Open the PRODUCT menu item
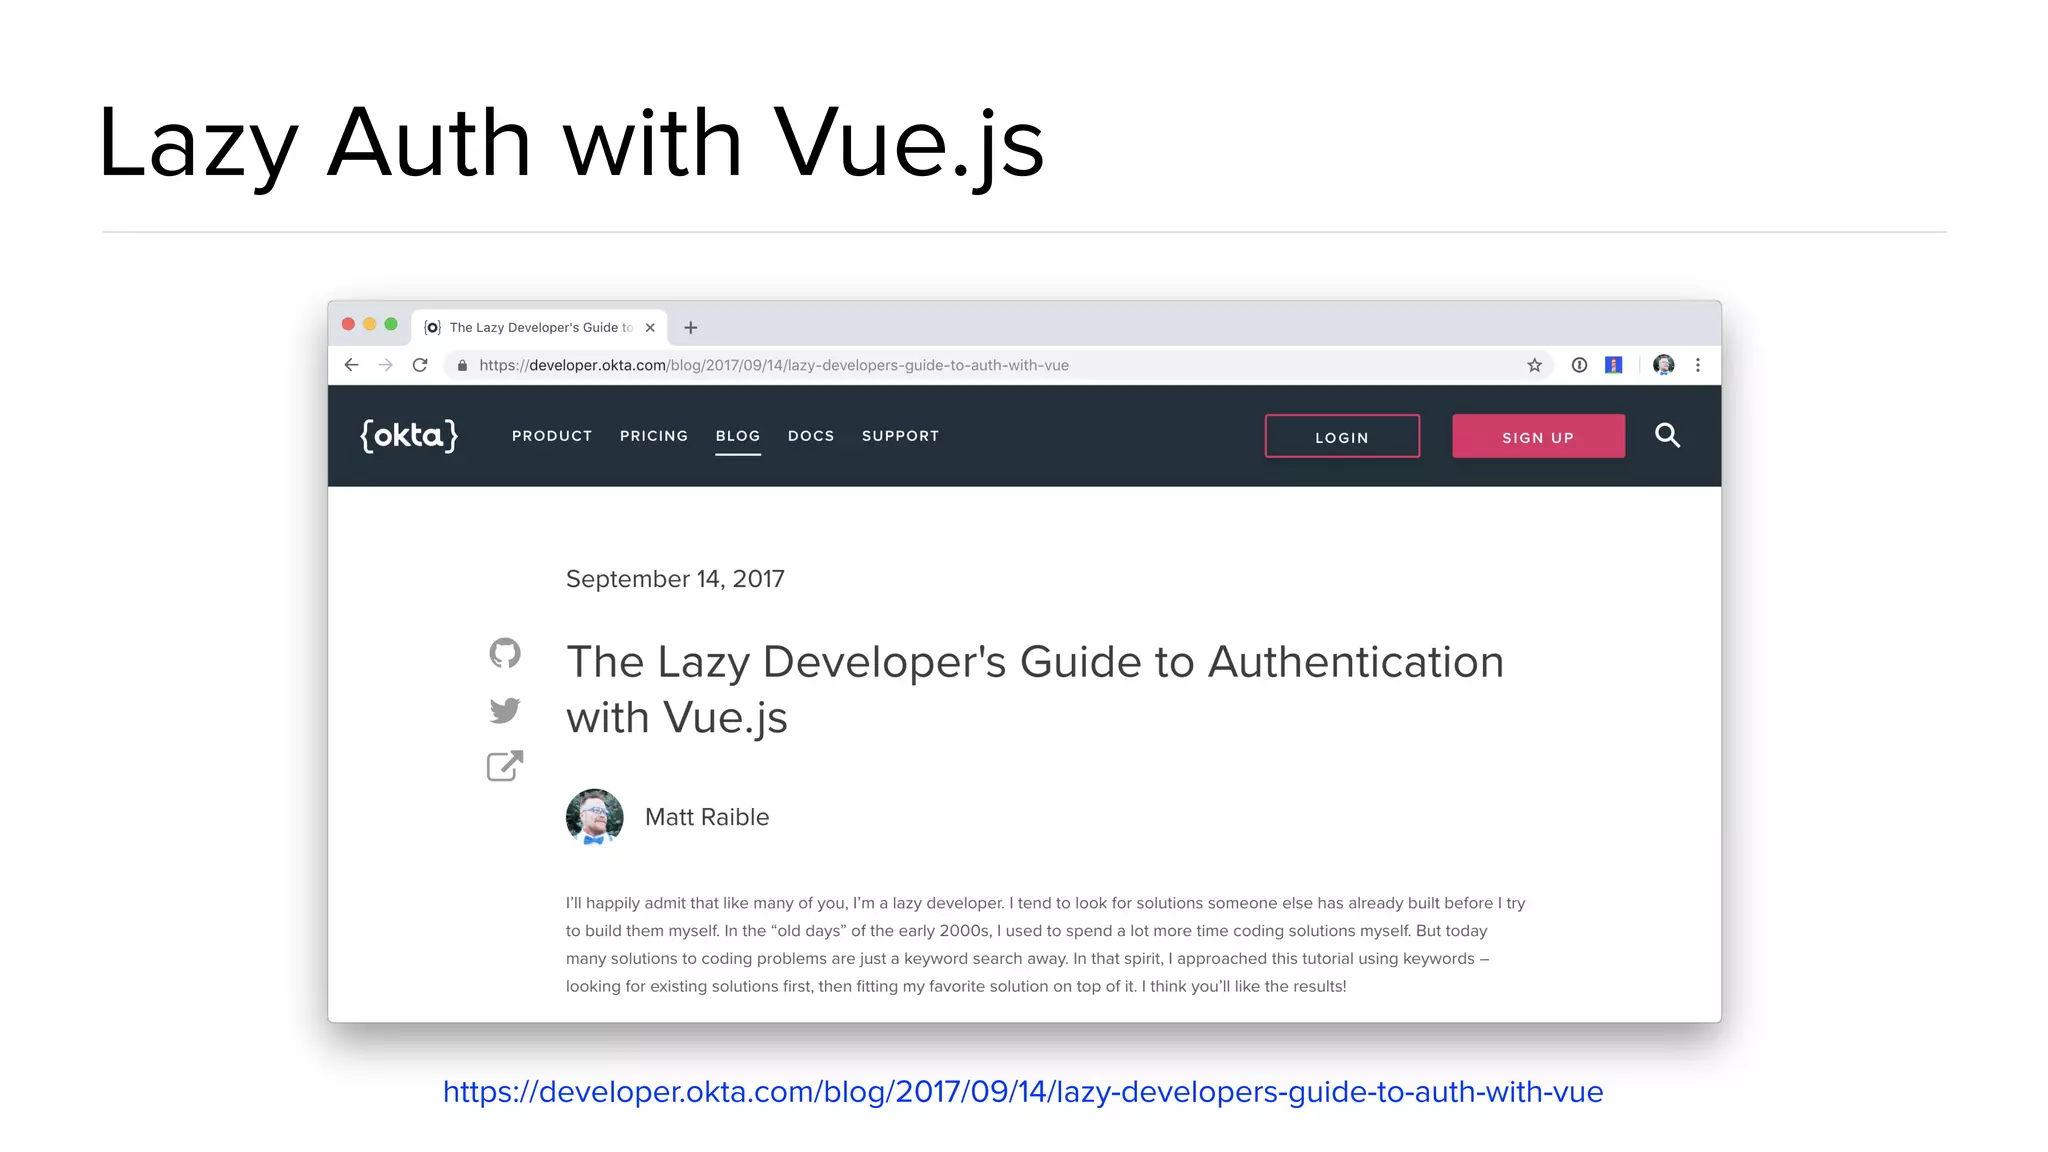The height and width of the screenshot is (1152, 2048). (x=552, y=436)
